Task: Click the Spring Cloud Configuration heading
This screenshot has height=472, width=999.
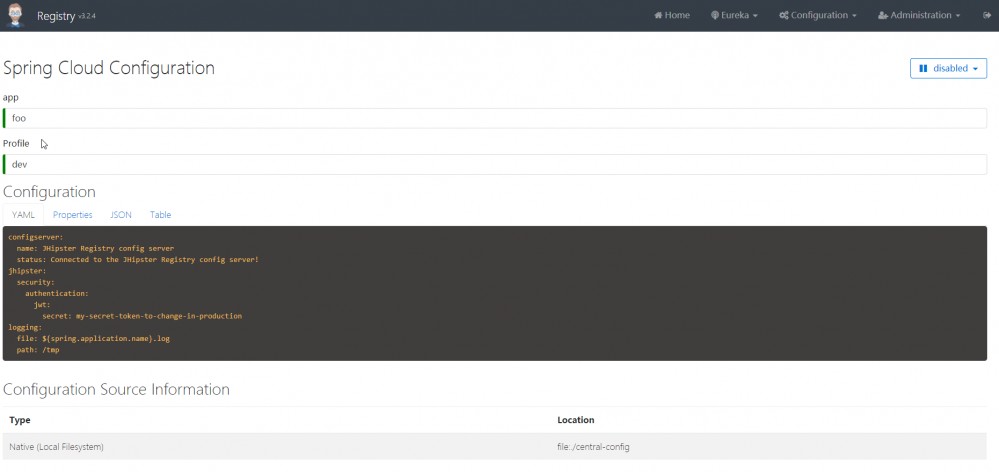Action: tap(109, 68)
